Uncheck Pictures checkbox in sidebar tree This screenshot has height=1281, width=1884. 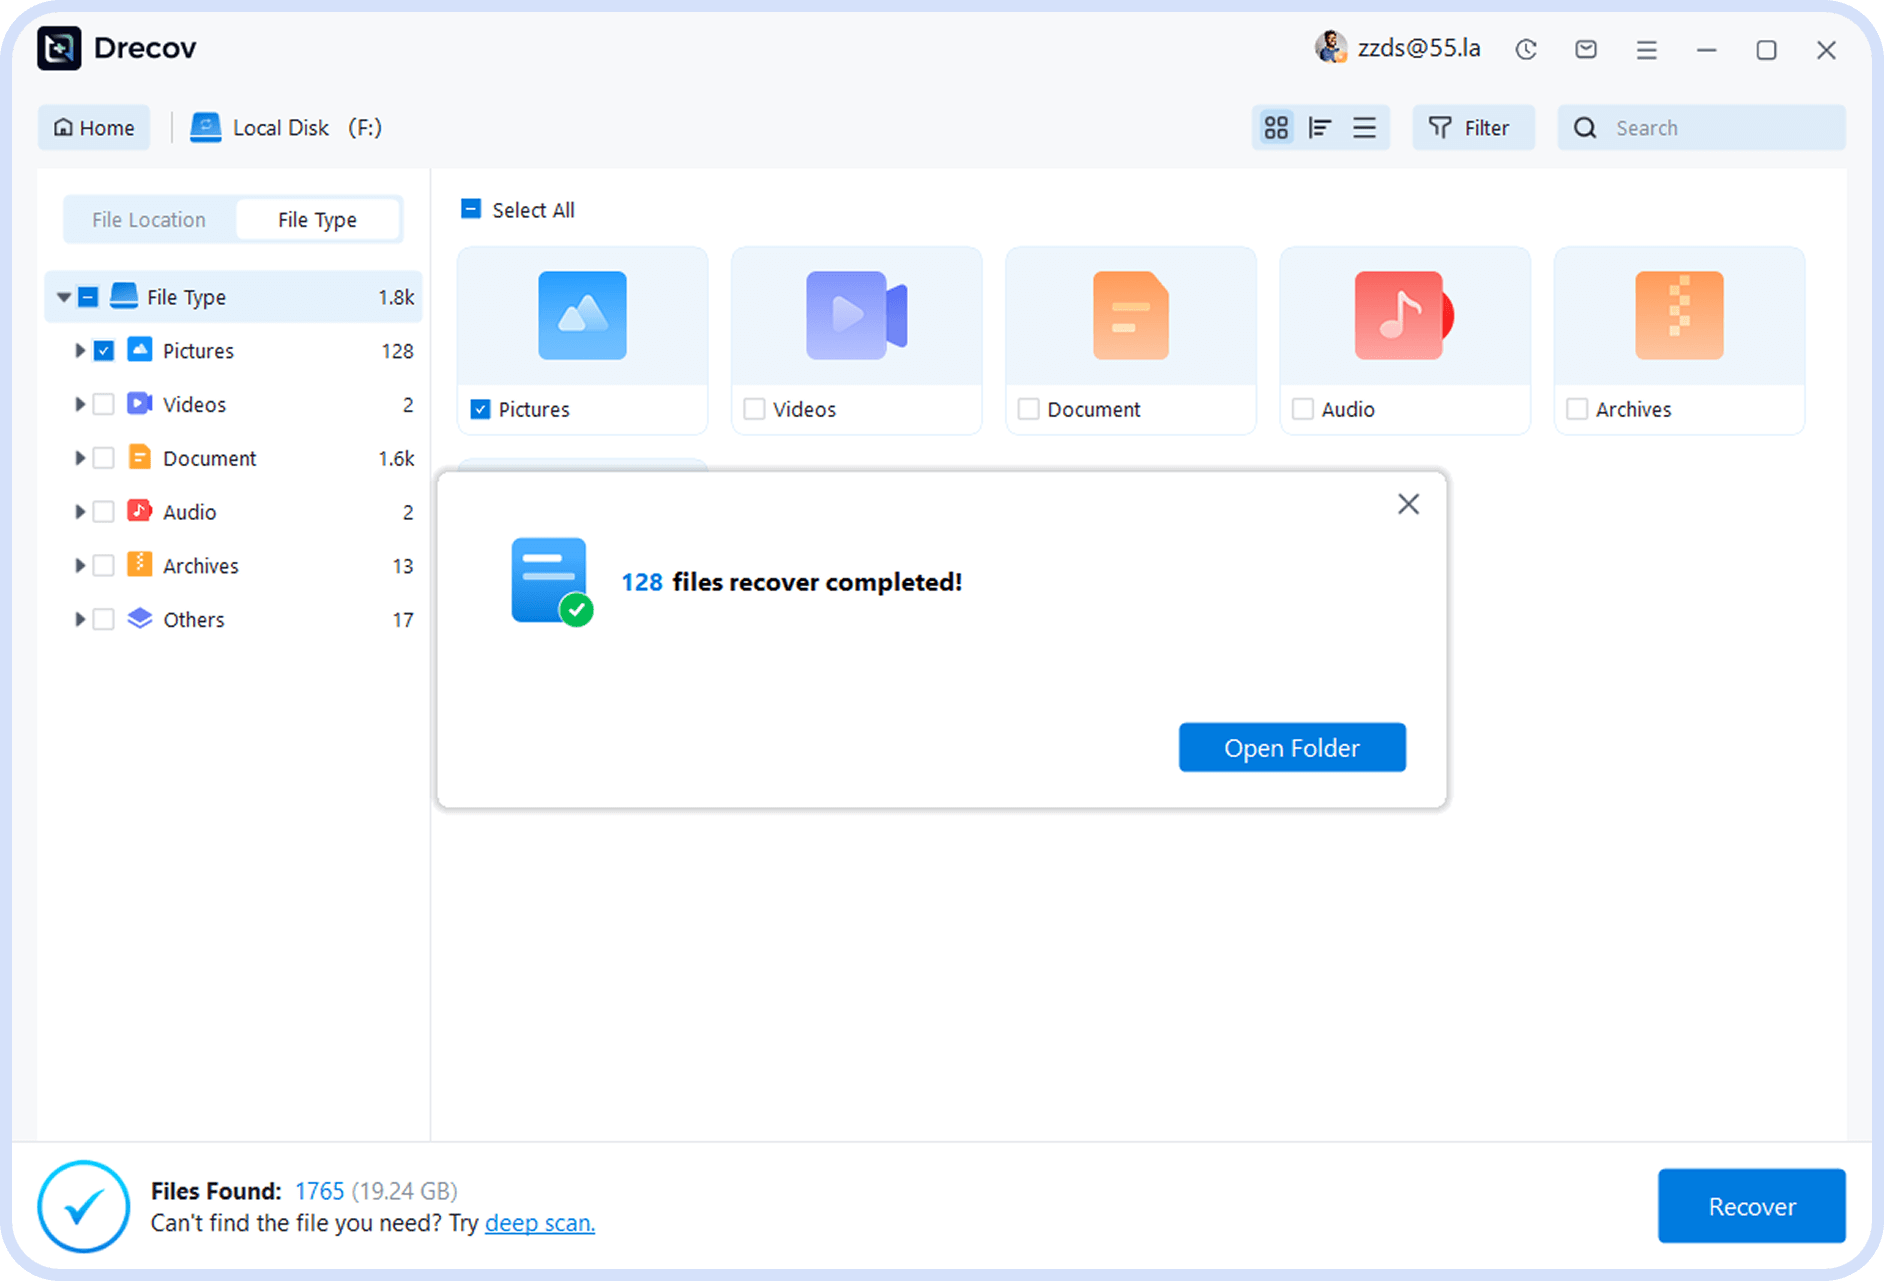(104, 351)
